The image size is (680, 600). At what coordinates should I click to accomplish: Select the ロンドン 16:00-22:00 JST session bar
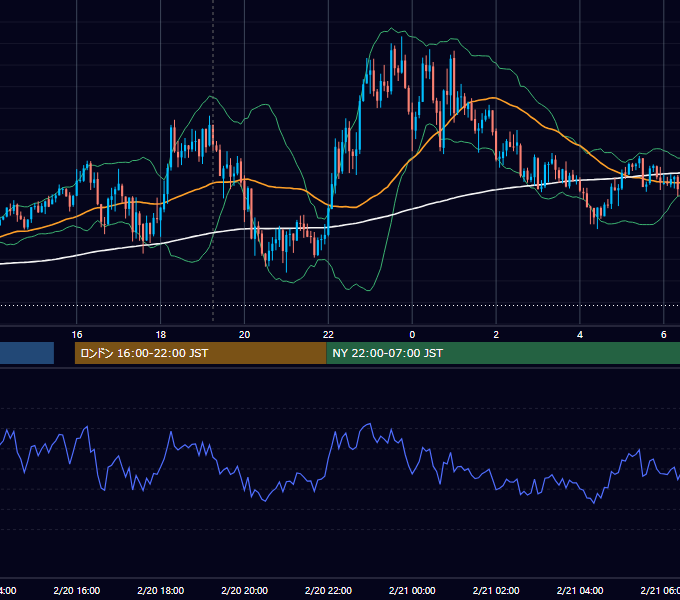[200, 353]
